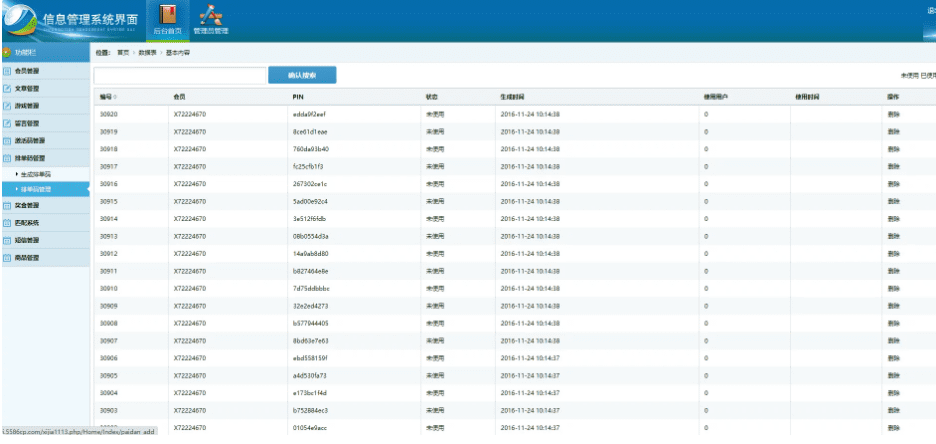Delete row 30919

(894, 131)
